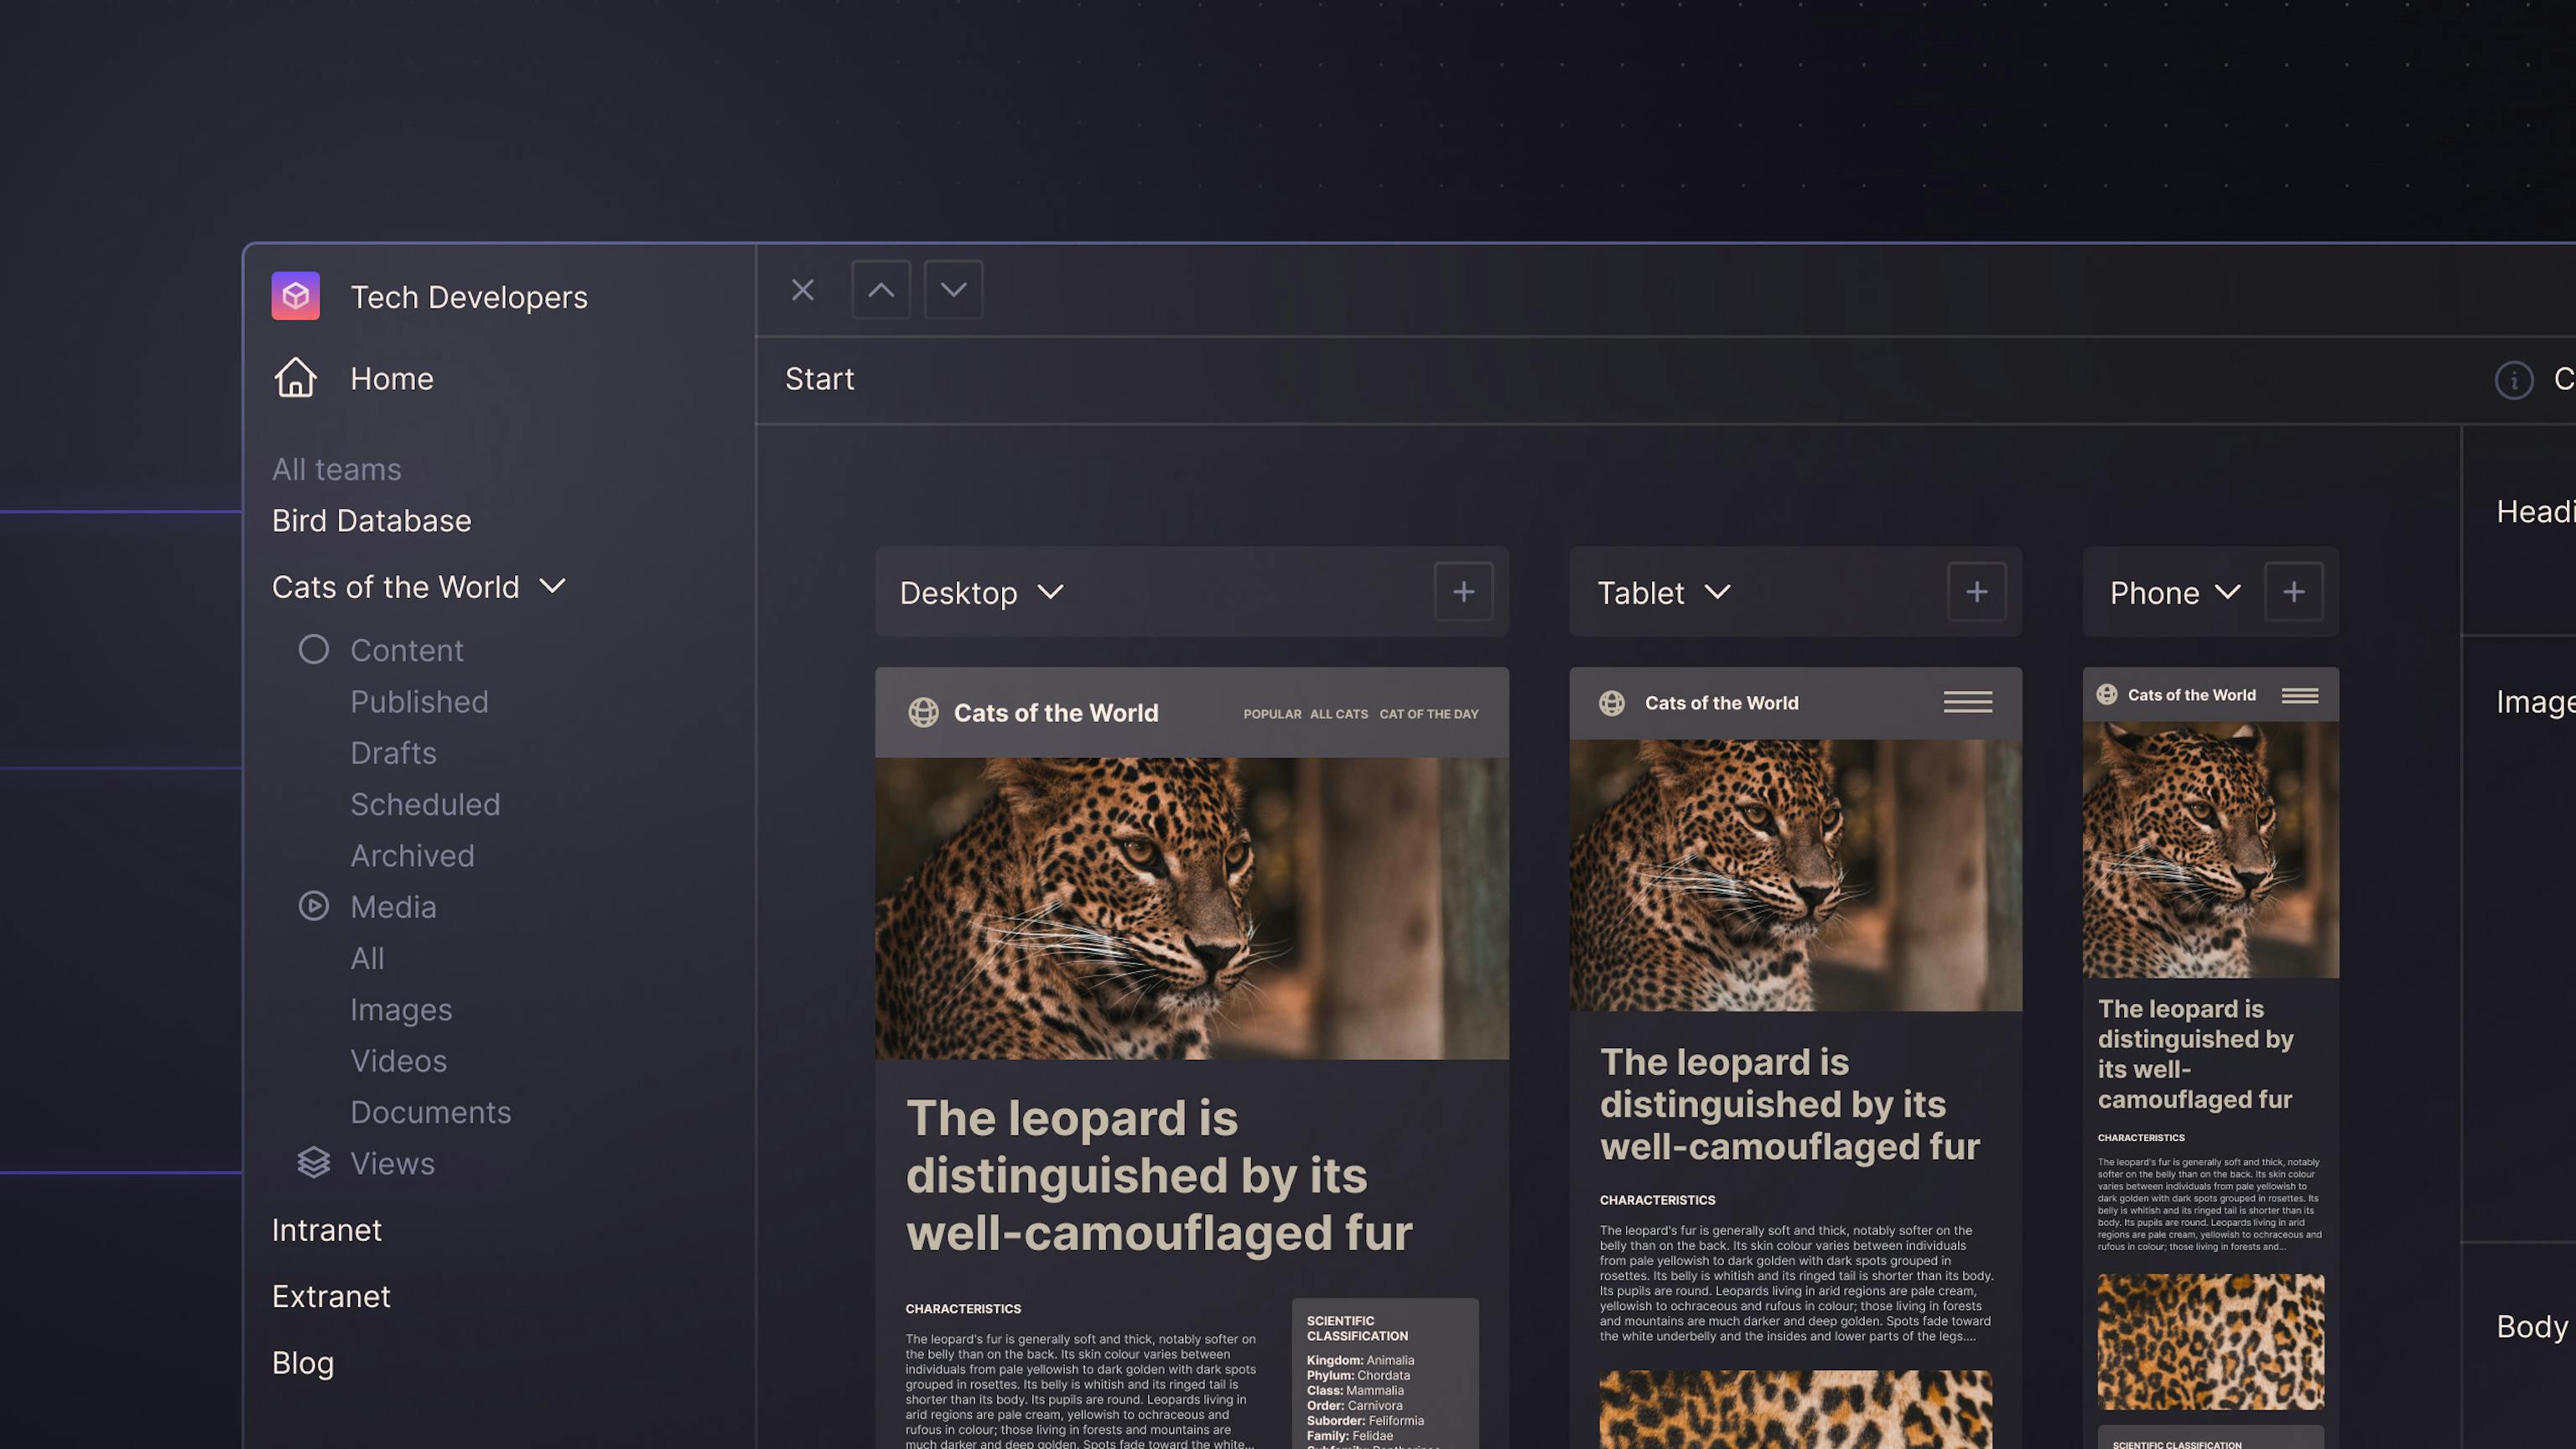Image resolution: width=2576 pixels, height=1449 pixels.
Task: Click Scientific Classification box in Desktop preview
Action: tap(1385, 1374)
